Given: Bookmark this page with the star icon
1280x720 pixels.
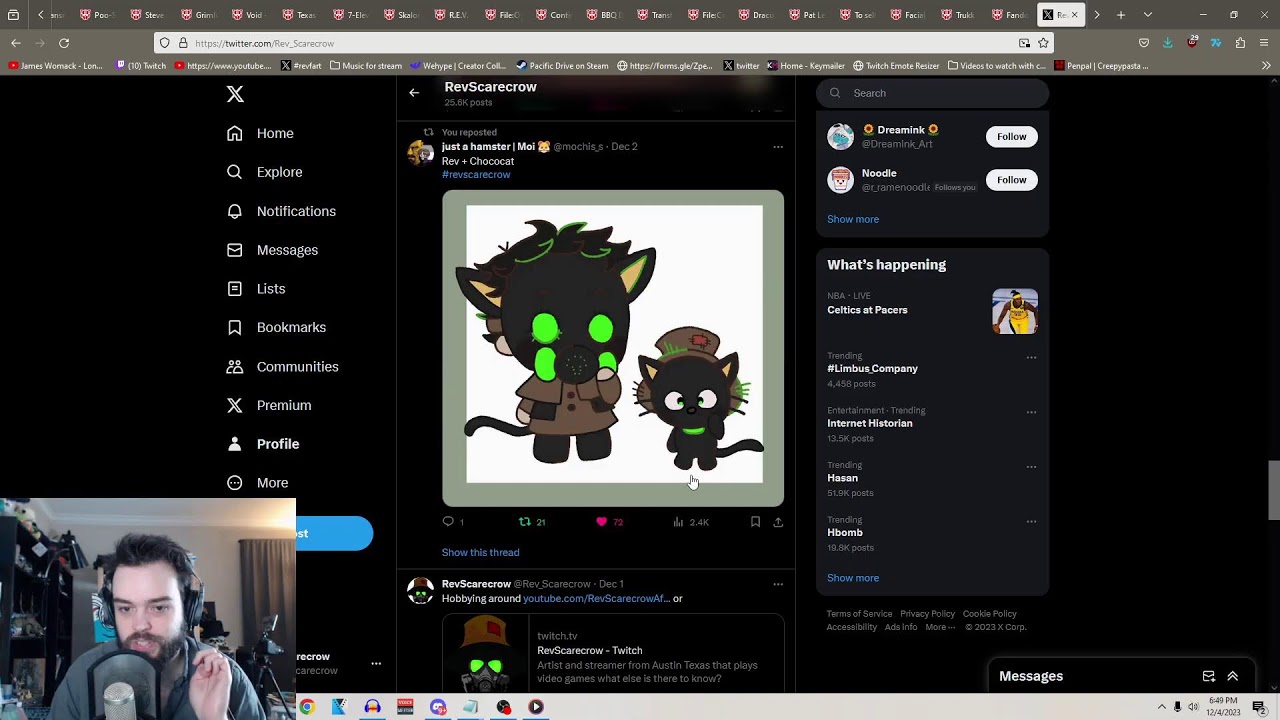Looking at the screenshot, I should [x=1043, y=43].
